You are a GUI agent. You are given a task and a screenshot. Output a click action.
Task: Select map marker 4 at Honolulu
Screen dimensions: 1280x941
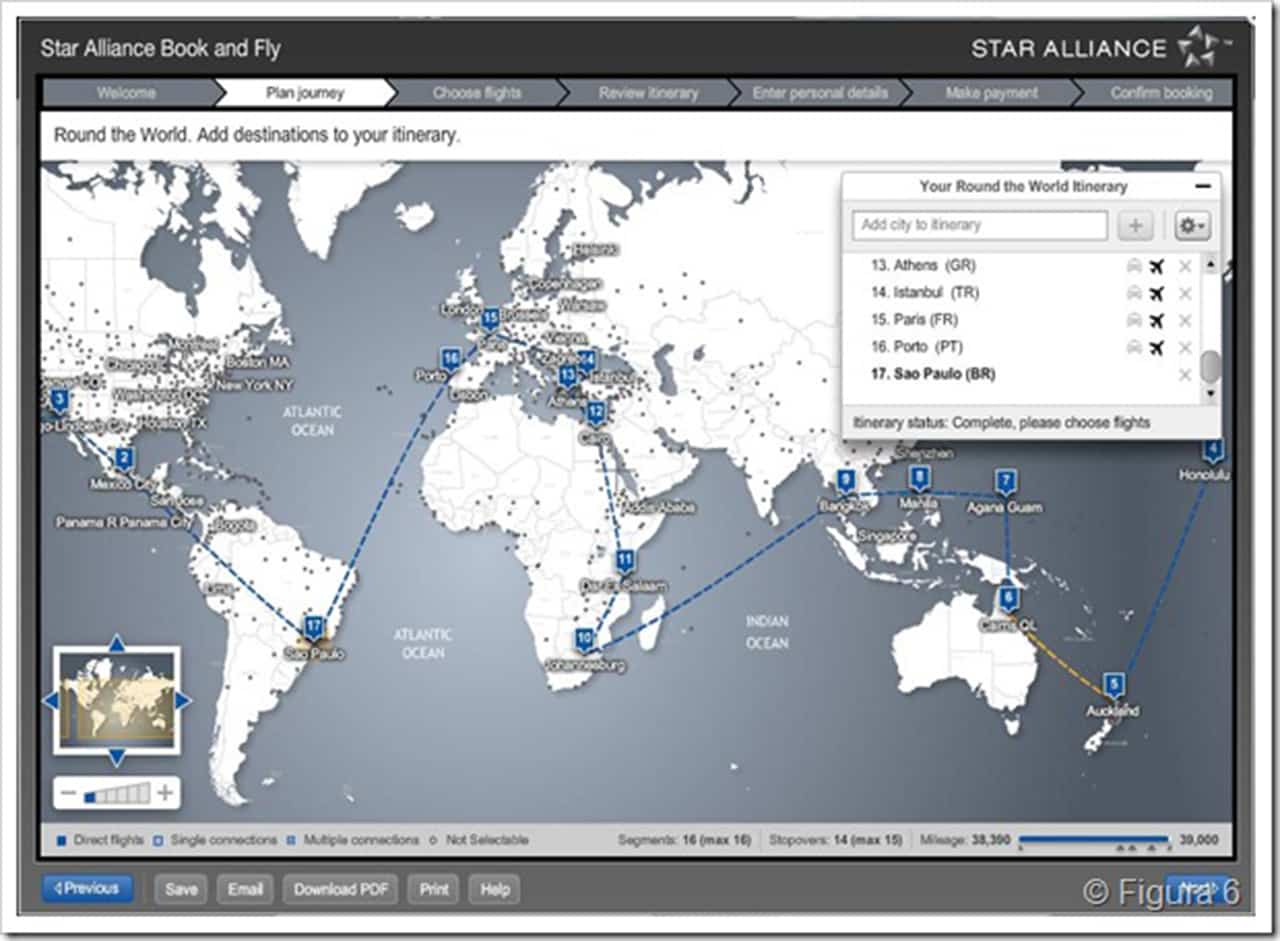(1213, 449)
